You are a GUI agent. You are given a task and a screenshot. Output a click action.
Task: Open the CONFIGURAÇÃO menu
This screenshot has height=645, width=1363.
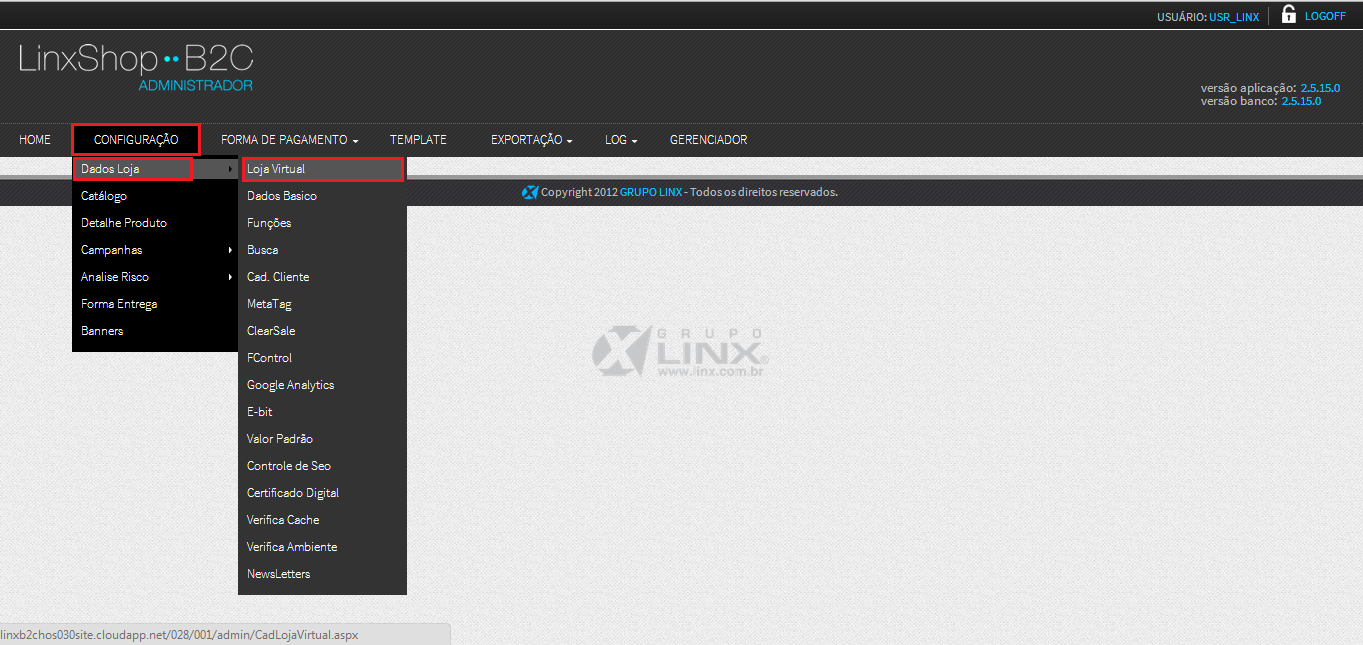(136, 140)
